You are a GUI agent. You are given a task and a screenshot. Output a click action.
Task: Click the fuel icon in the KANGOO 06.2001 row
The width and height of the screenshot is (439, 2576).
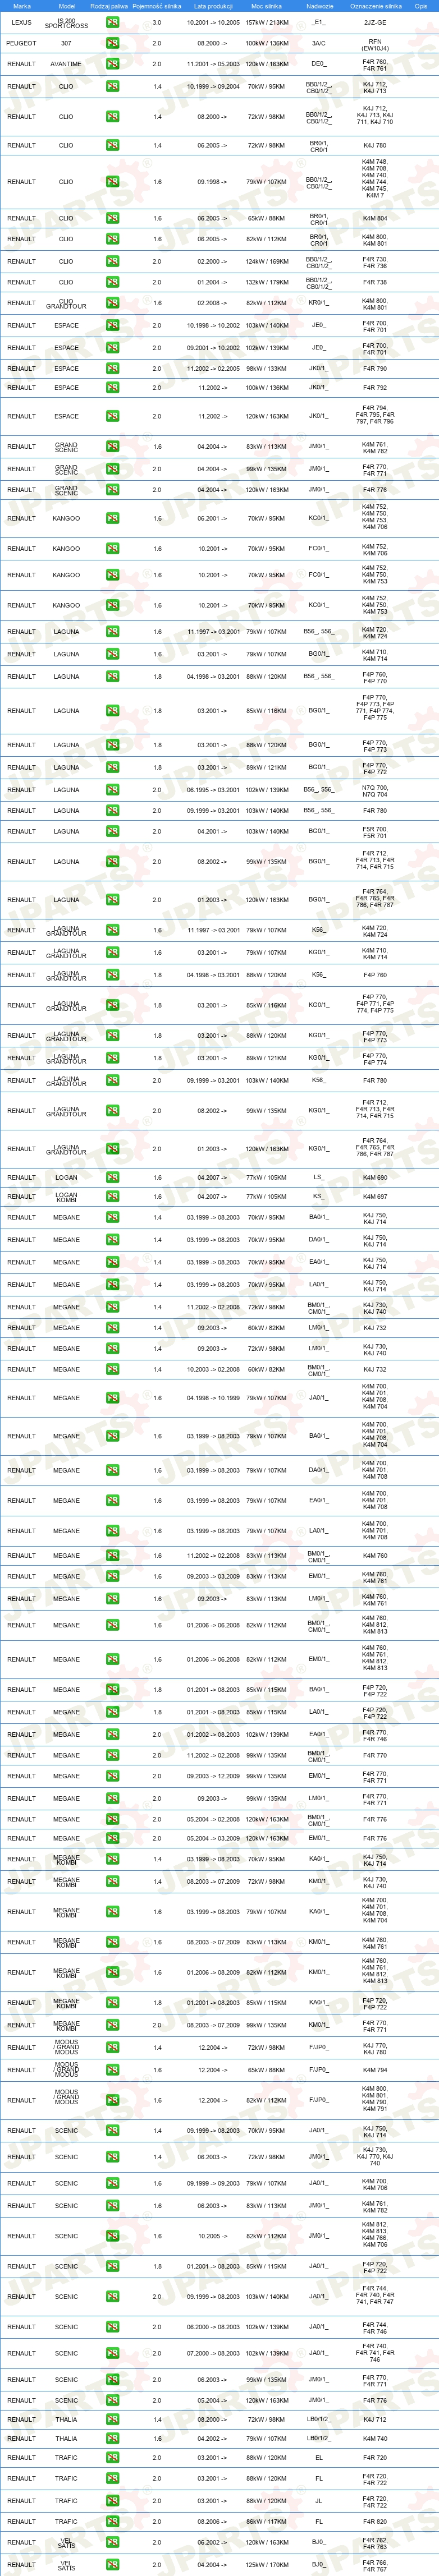tap(112, 518)
